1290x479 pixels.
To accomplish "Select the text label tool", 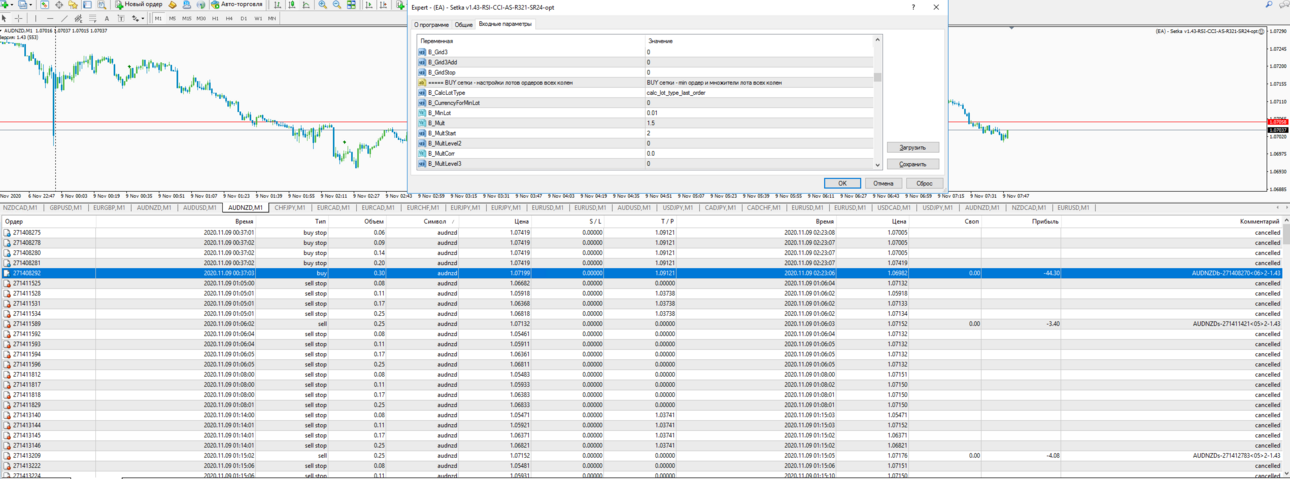I will [x=121, y=18].
